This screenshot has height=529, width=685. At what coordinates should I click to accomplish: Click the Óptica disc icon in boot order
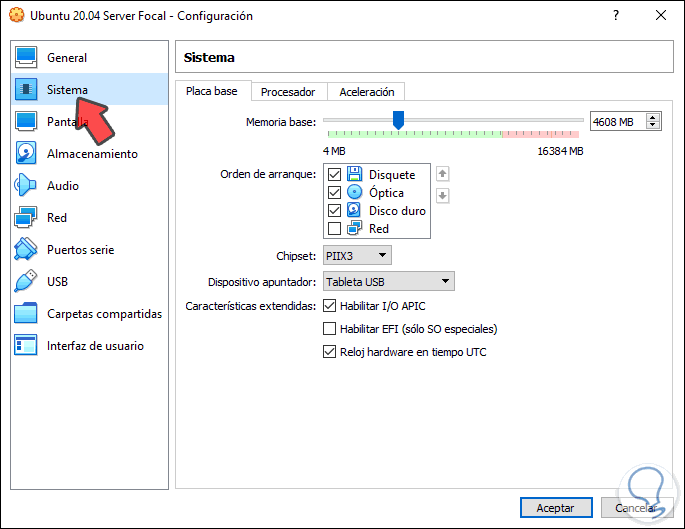[x=354, y=192]
